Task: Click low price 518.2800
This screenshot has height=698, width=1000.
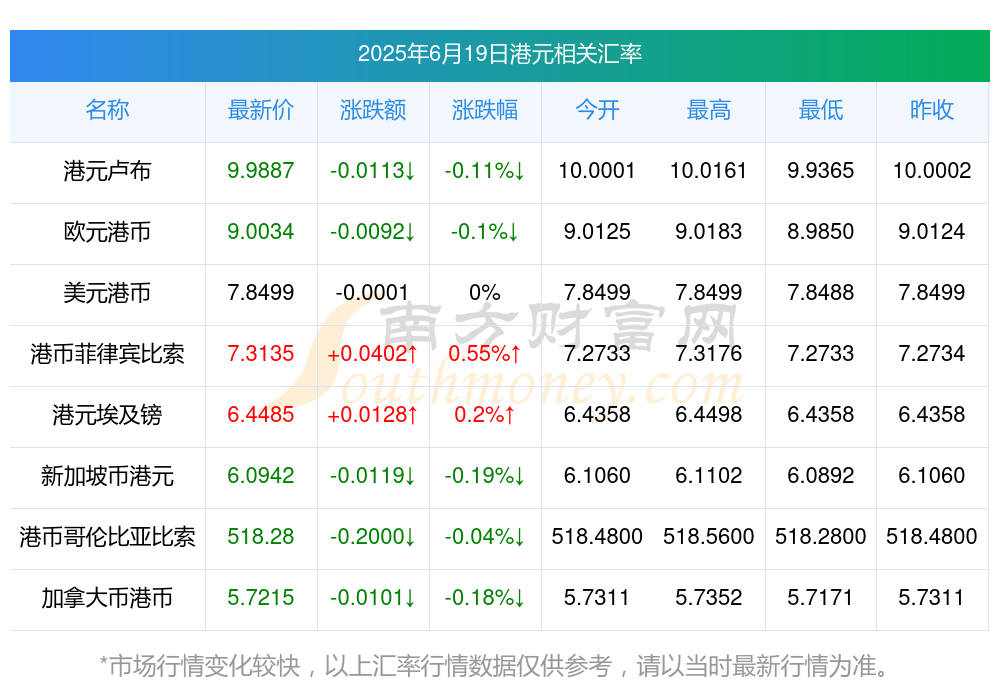Action: 821,537
